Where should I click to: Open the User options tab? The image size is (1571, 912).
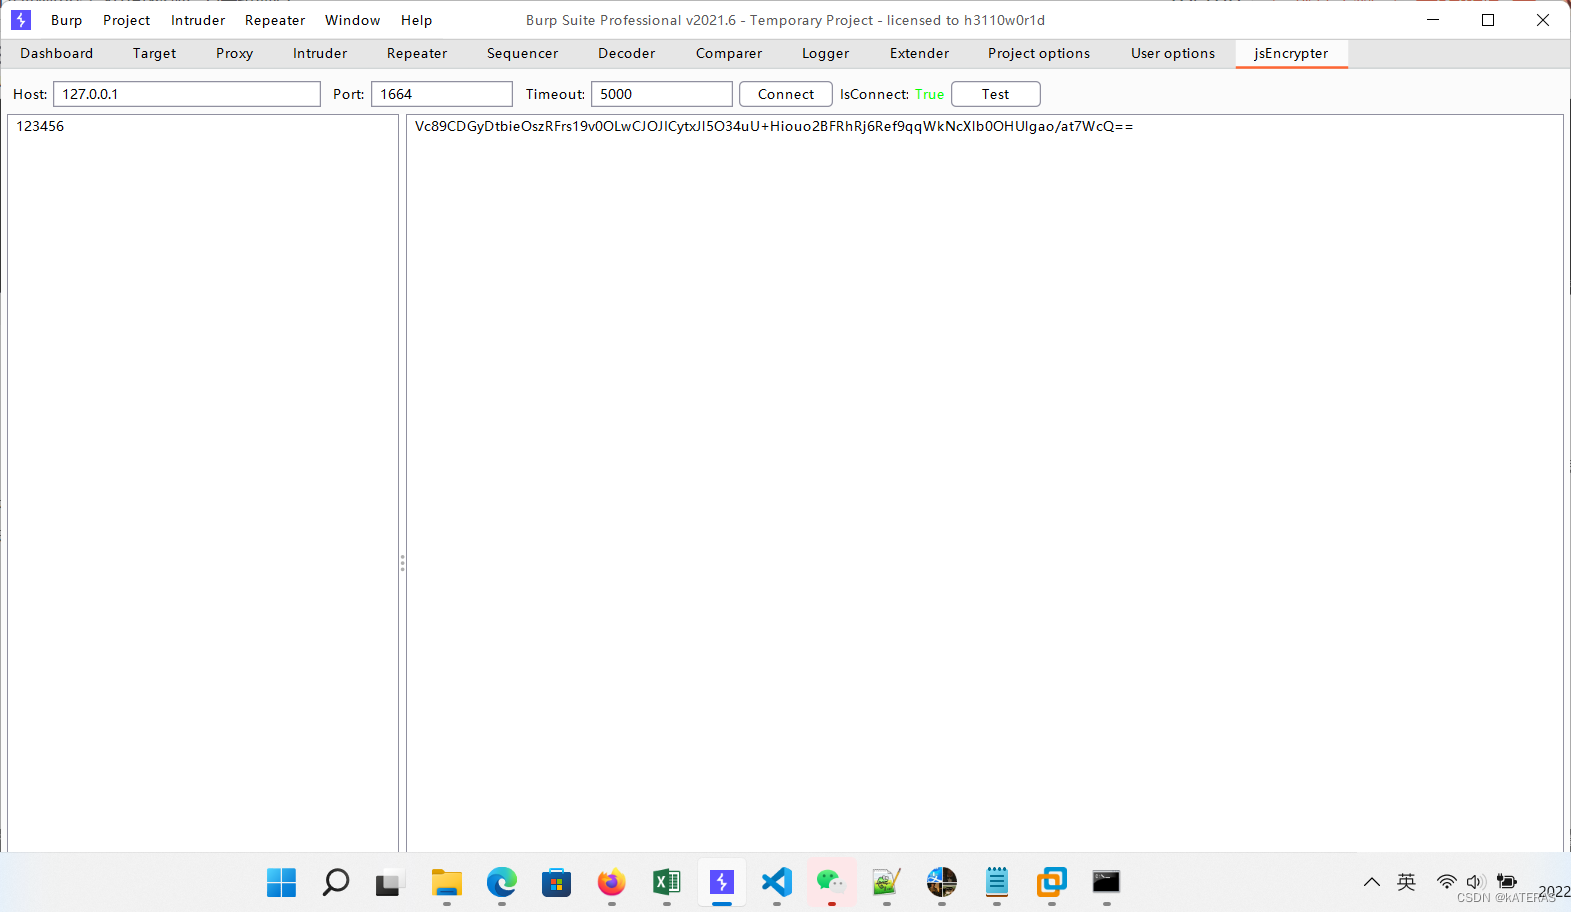(1173, 53)
